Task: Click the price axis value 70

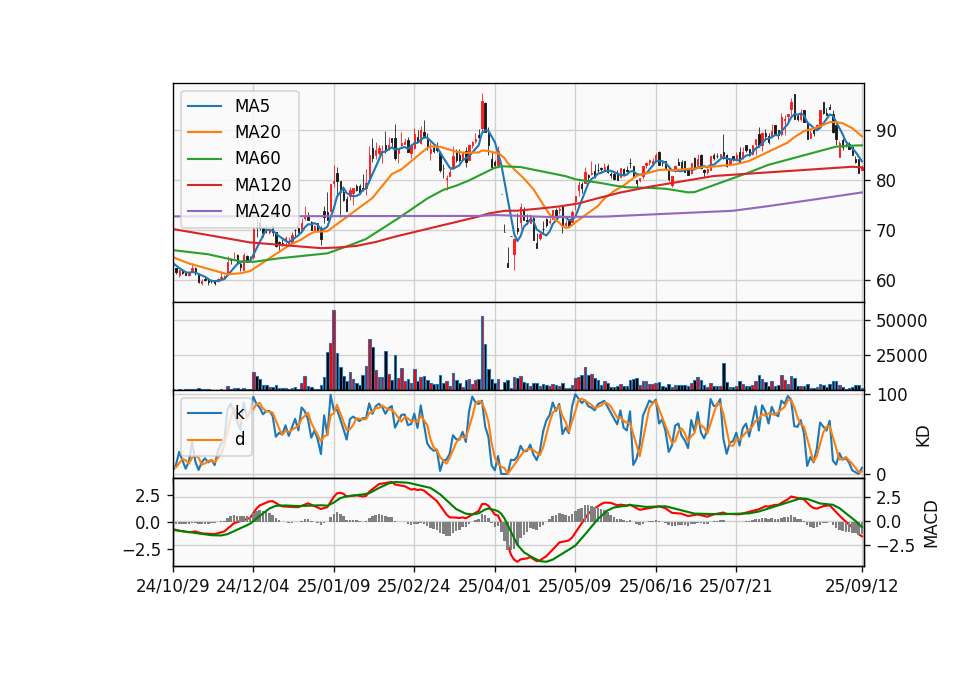Action: click(886, 231)
